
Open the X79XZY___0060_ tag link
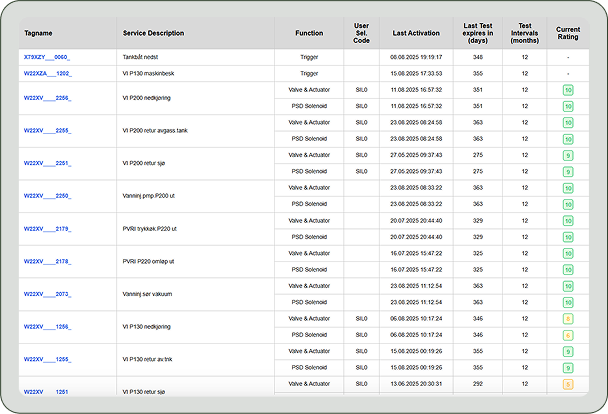click(x=47, y=58)
